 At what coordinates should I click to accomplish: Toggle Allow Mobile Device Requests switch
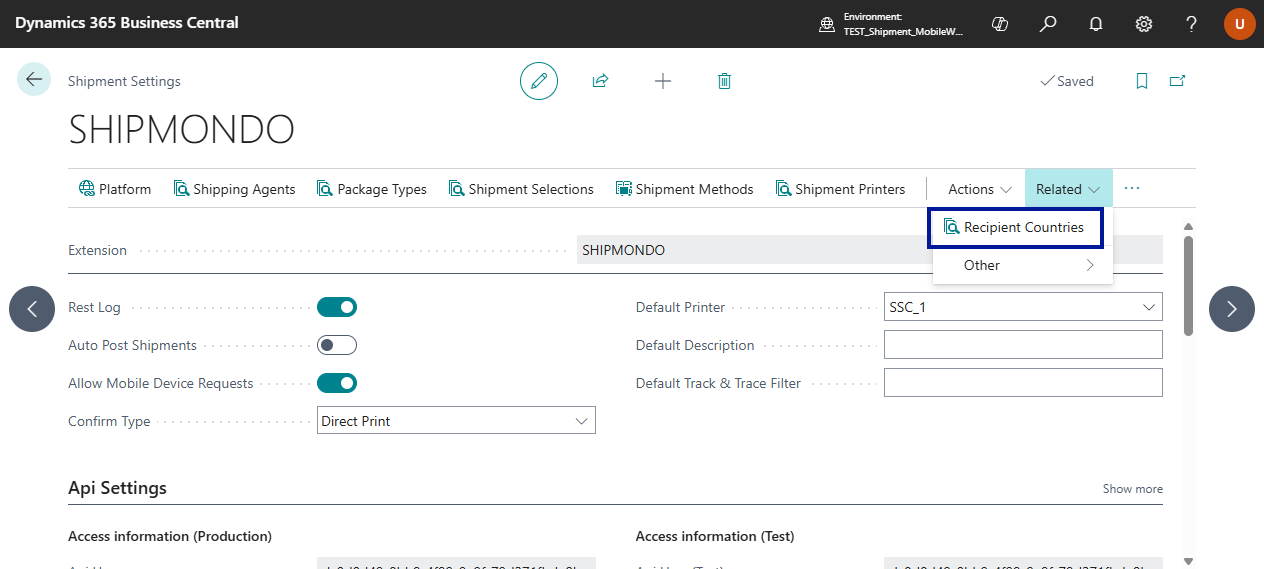pos(337,383)
